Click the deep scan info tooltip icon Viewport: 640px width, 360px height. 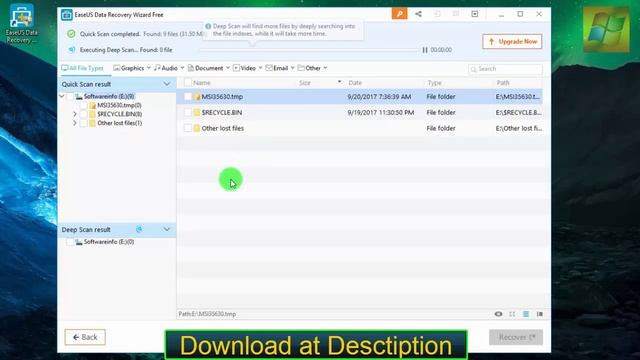pyautogui.click(x=208, y=26)
